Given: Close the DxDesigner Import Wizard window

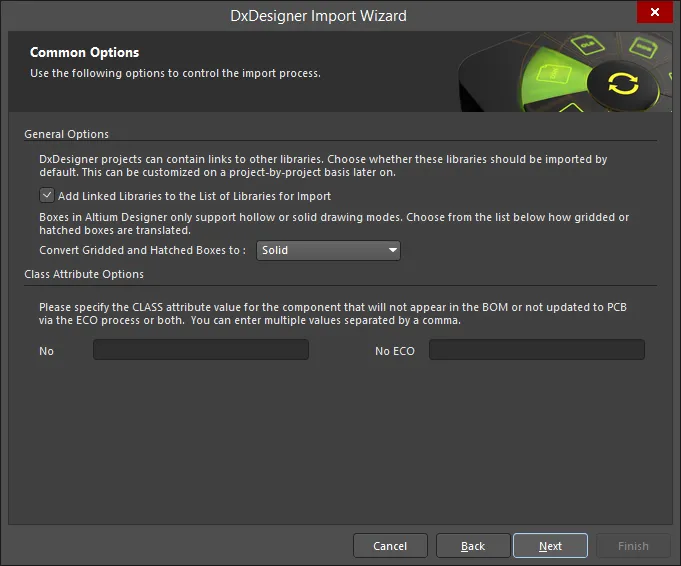Looking at the screenshot, I should pyautogui.click(x=655, y=12).
